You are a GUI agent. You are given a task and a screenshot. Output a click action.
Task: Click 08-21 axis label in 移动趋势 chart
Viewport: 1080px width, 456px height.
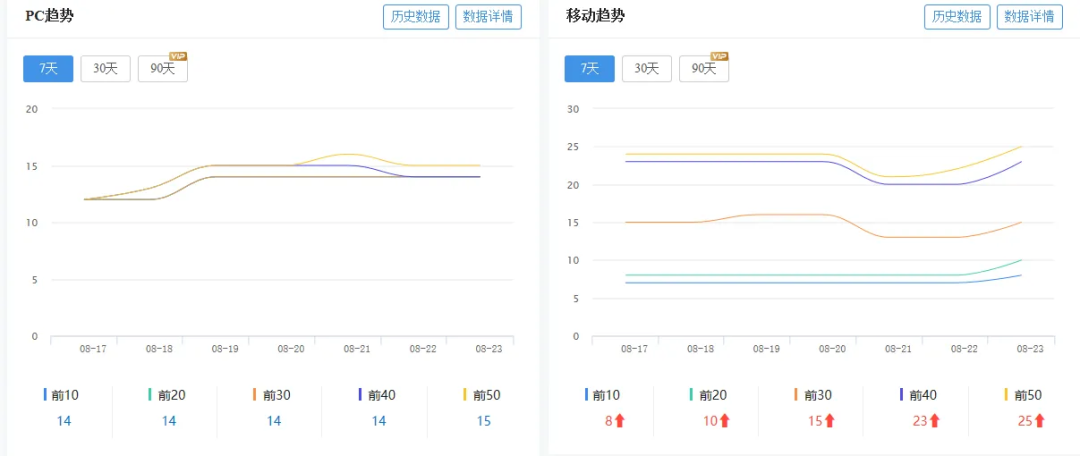[x=897, y=349]
